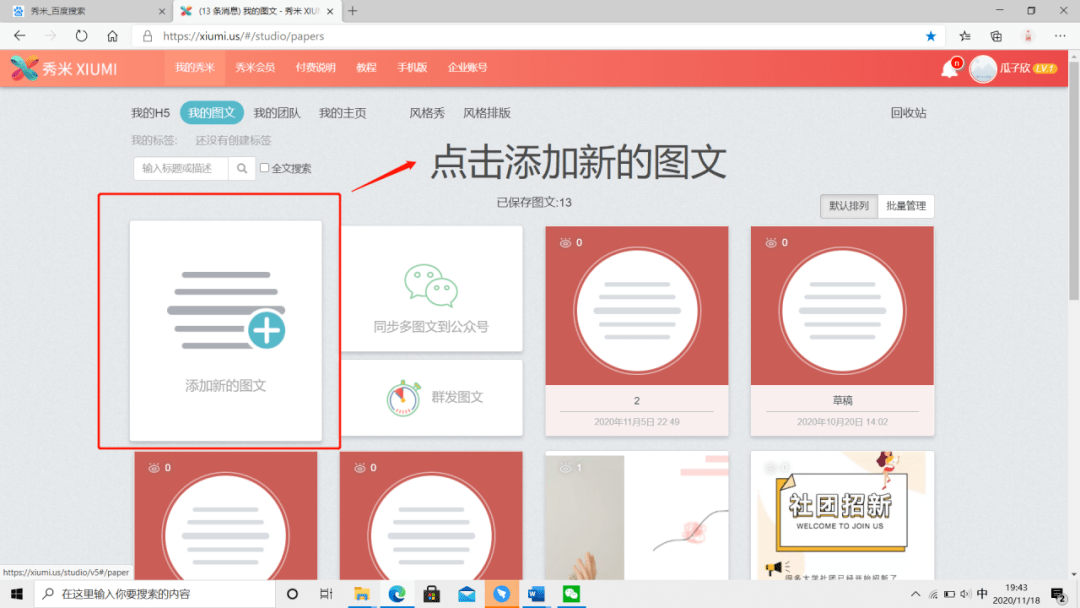Select 默认排列 sort mode
Screen dimensions: 1080x608
[848, 207]
